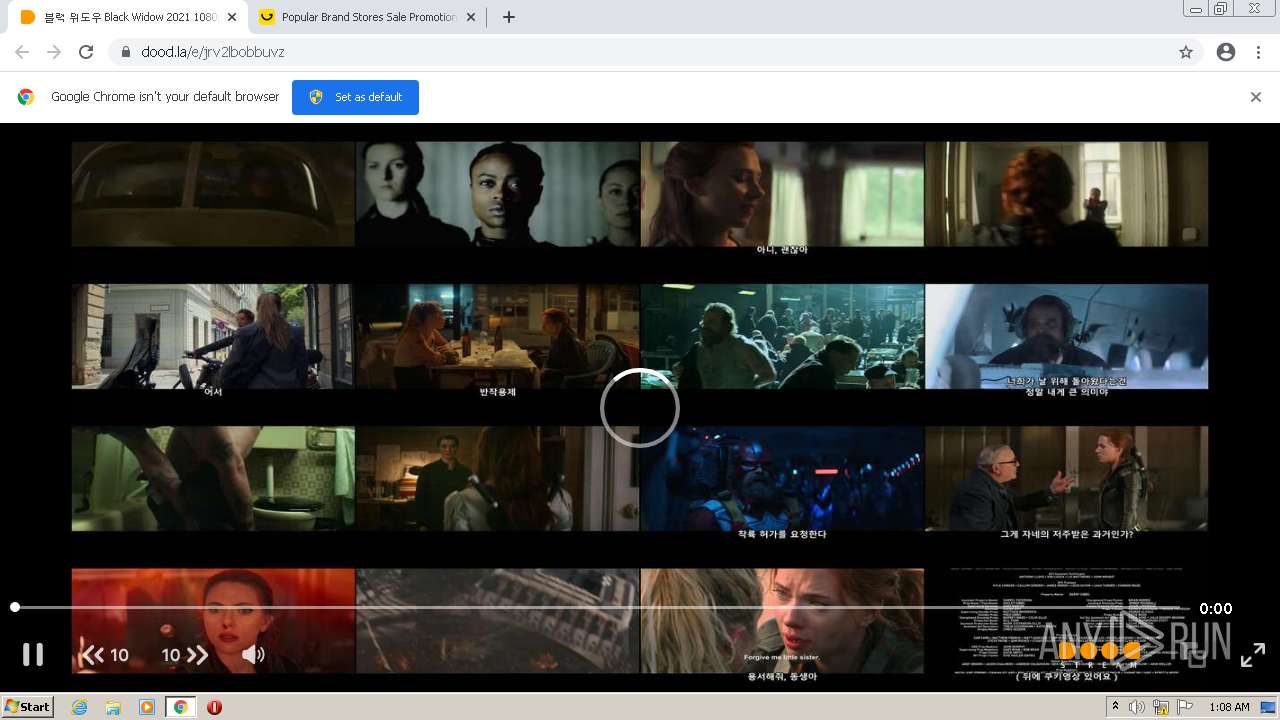Click Set as default button
Viewport: 1280px width, 720px height.
(x=355, y=97)
